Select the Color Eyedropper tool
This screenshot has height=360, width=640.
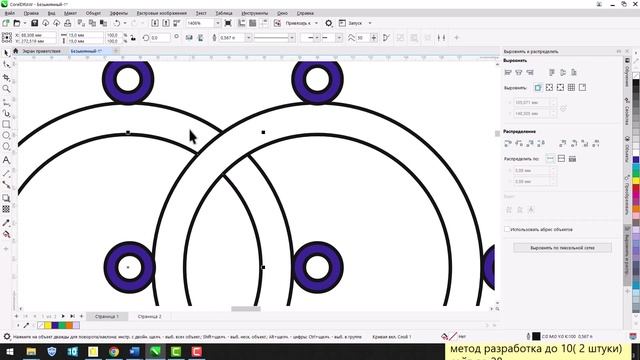[6, 223]
